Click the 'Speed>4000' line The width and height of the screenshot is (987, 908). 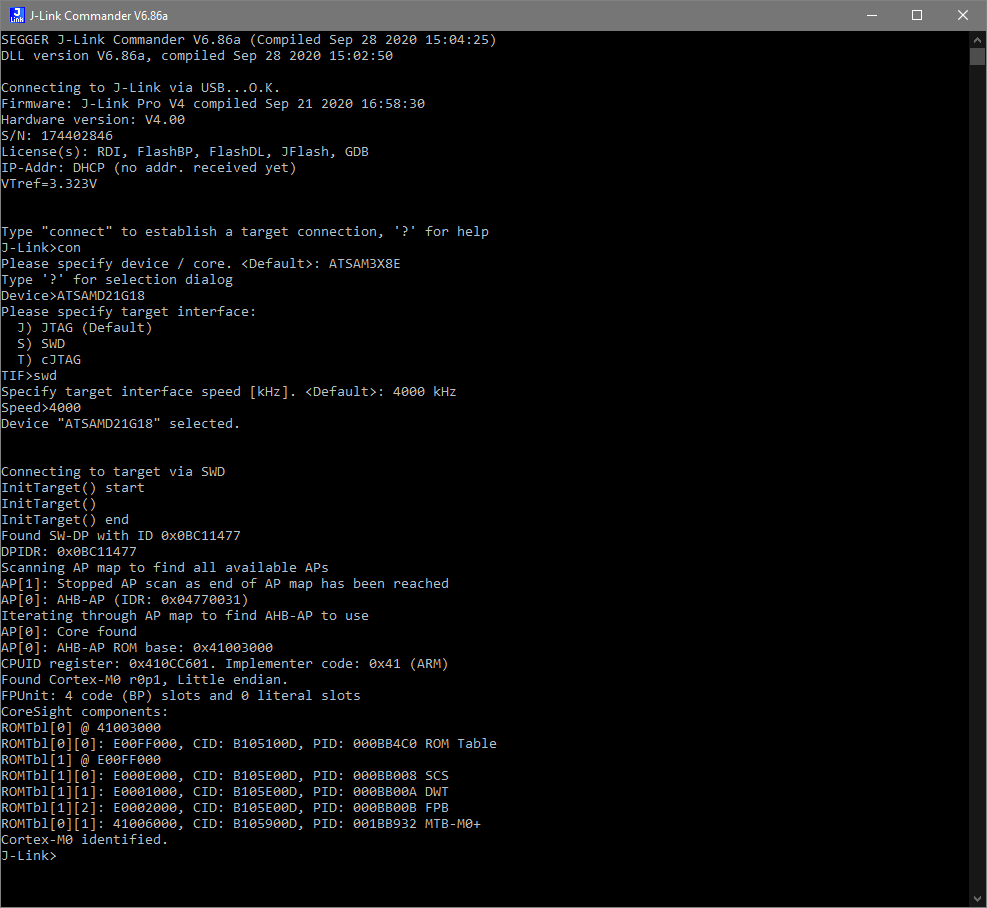coord(41,408)
